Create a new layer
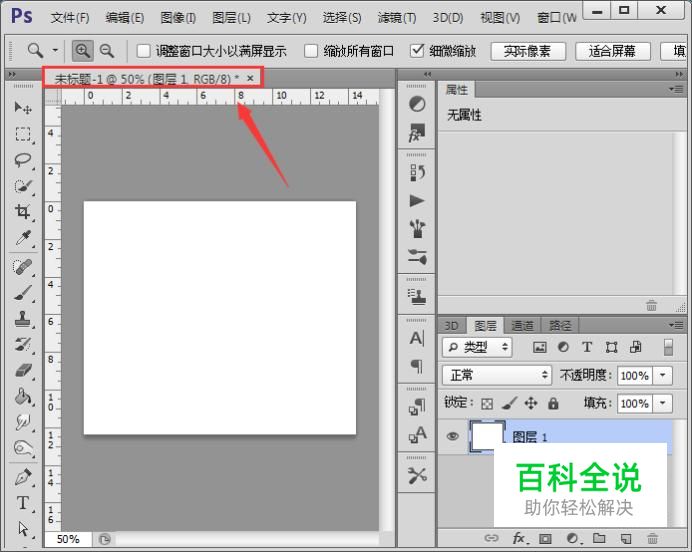692x552 pixels. tap(626, 538)
